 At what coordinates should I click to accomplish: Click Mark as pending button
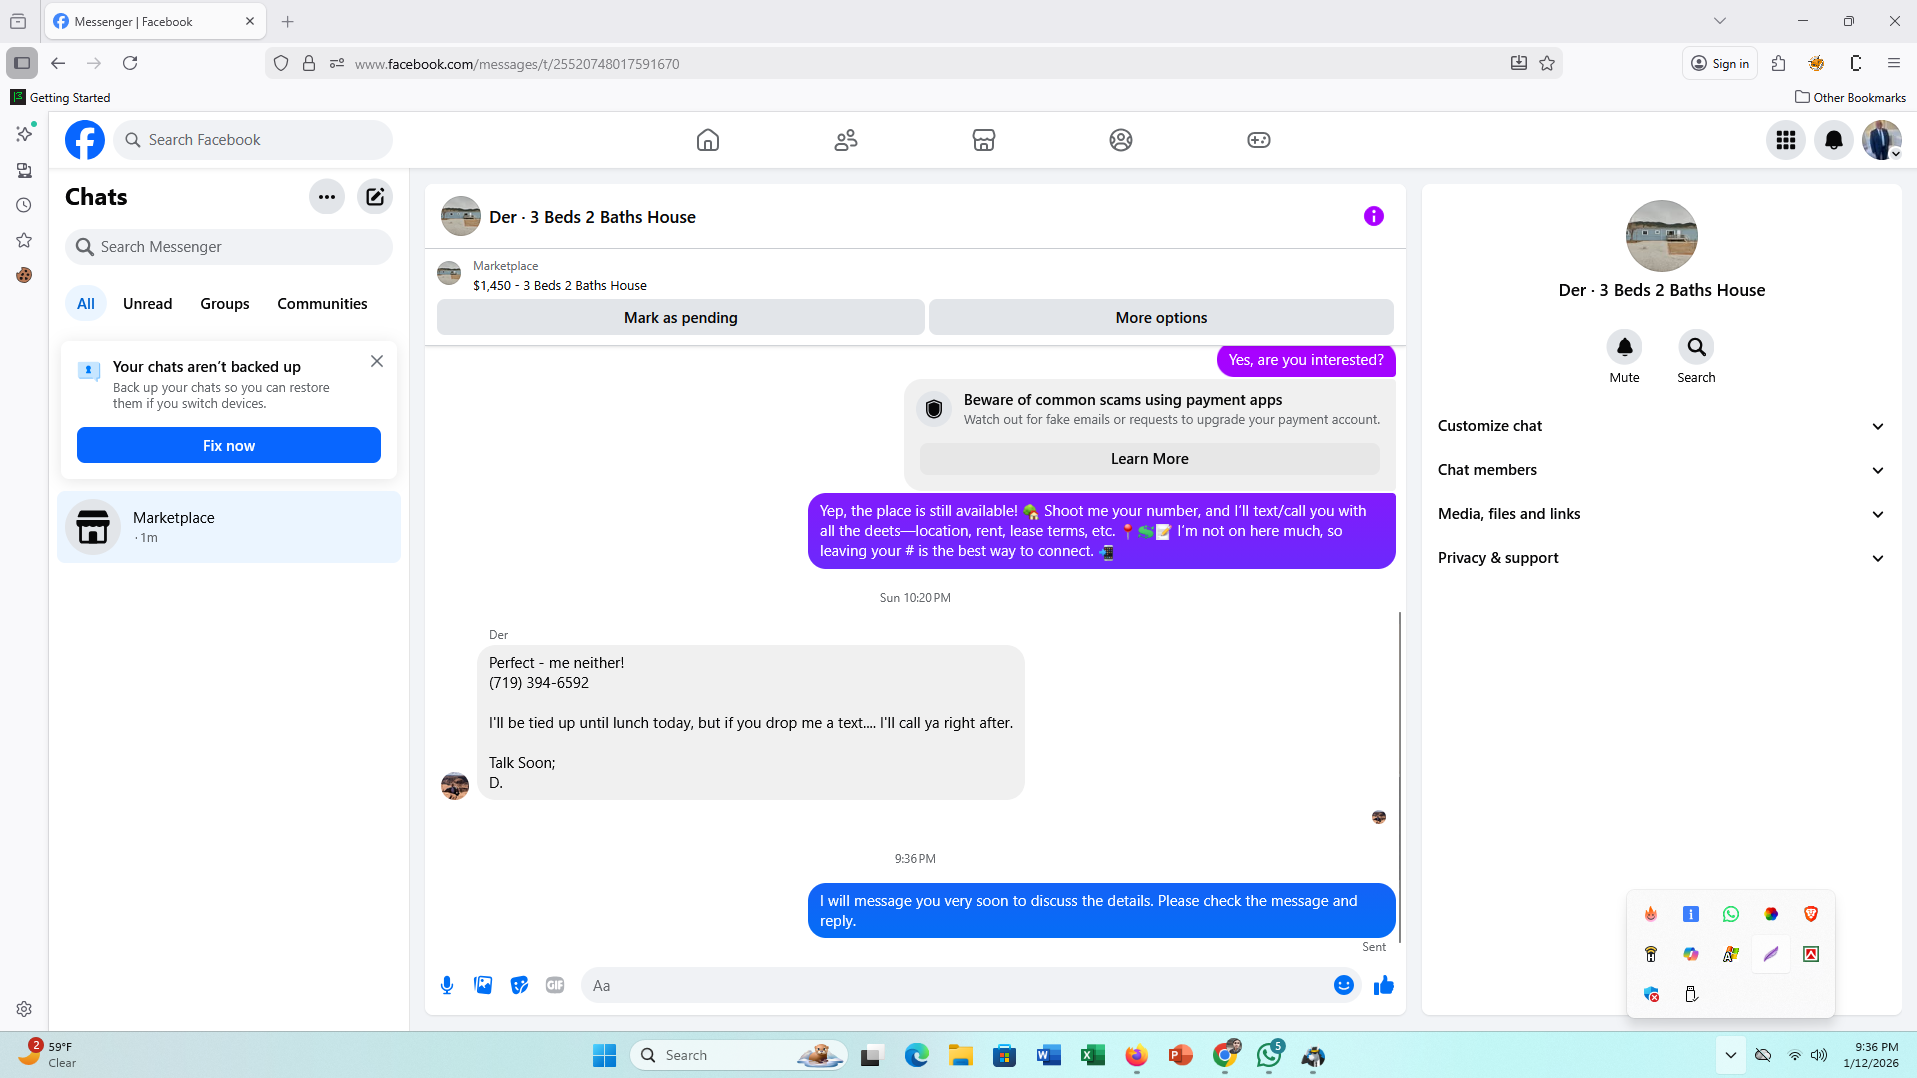click(x=681, y=318)
